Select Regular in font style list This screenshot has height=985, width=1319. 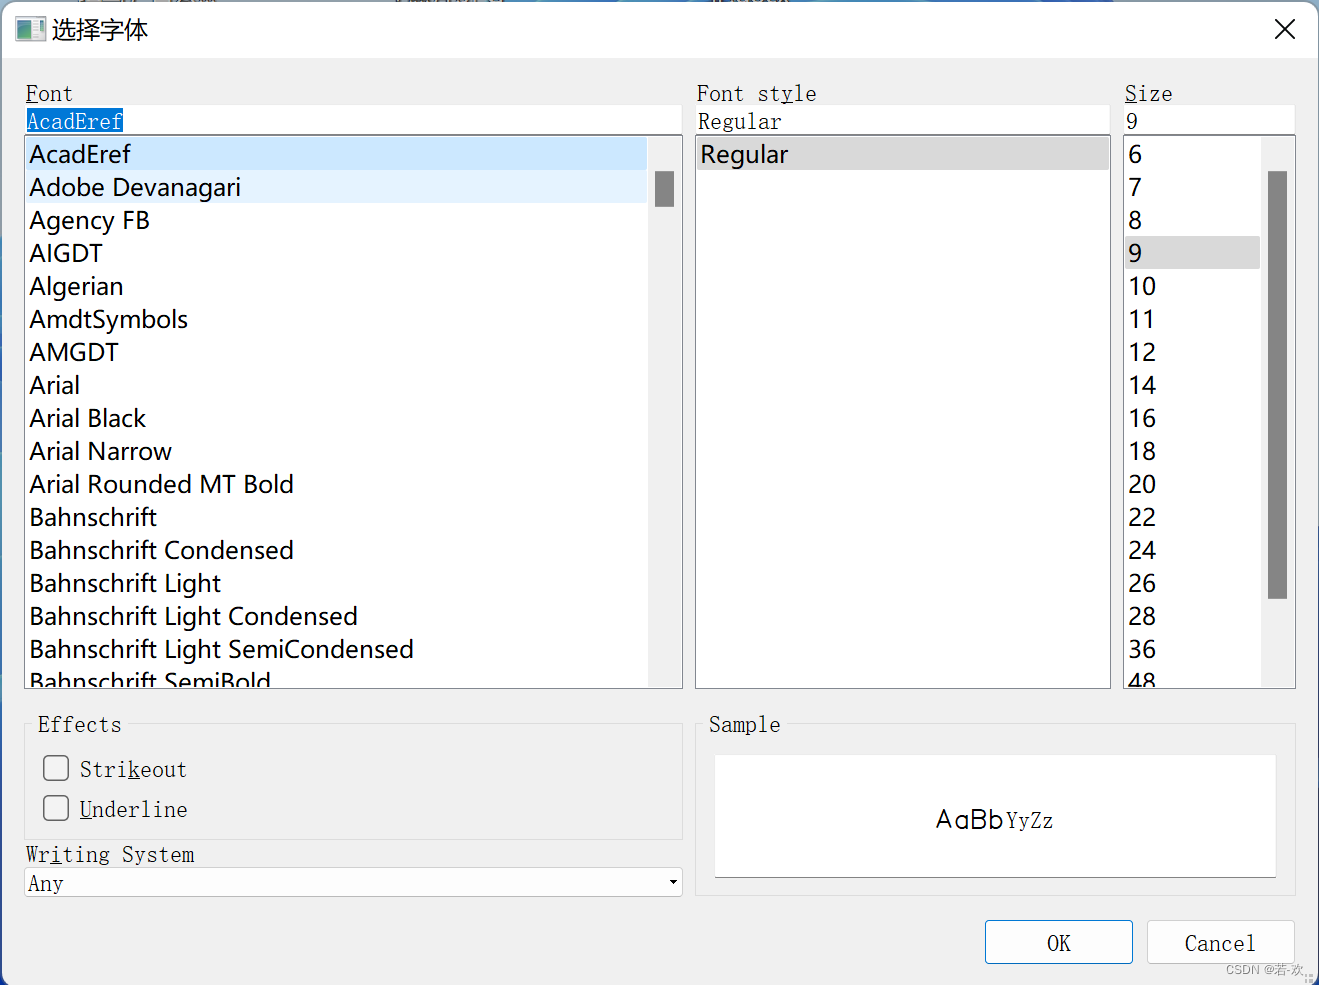903,154
